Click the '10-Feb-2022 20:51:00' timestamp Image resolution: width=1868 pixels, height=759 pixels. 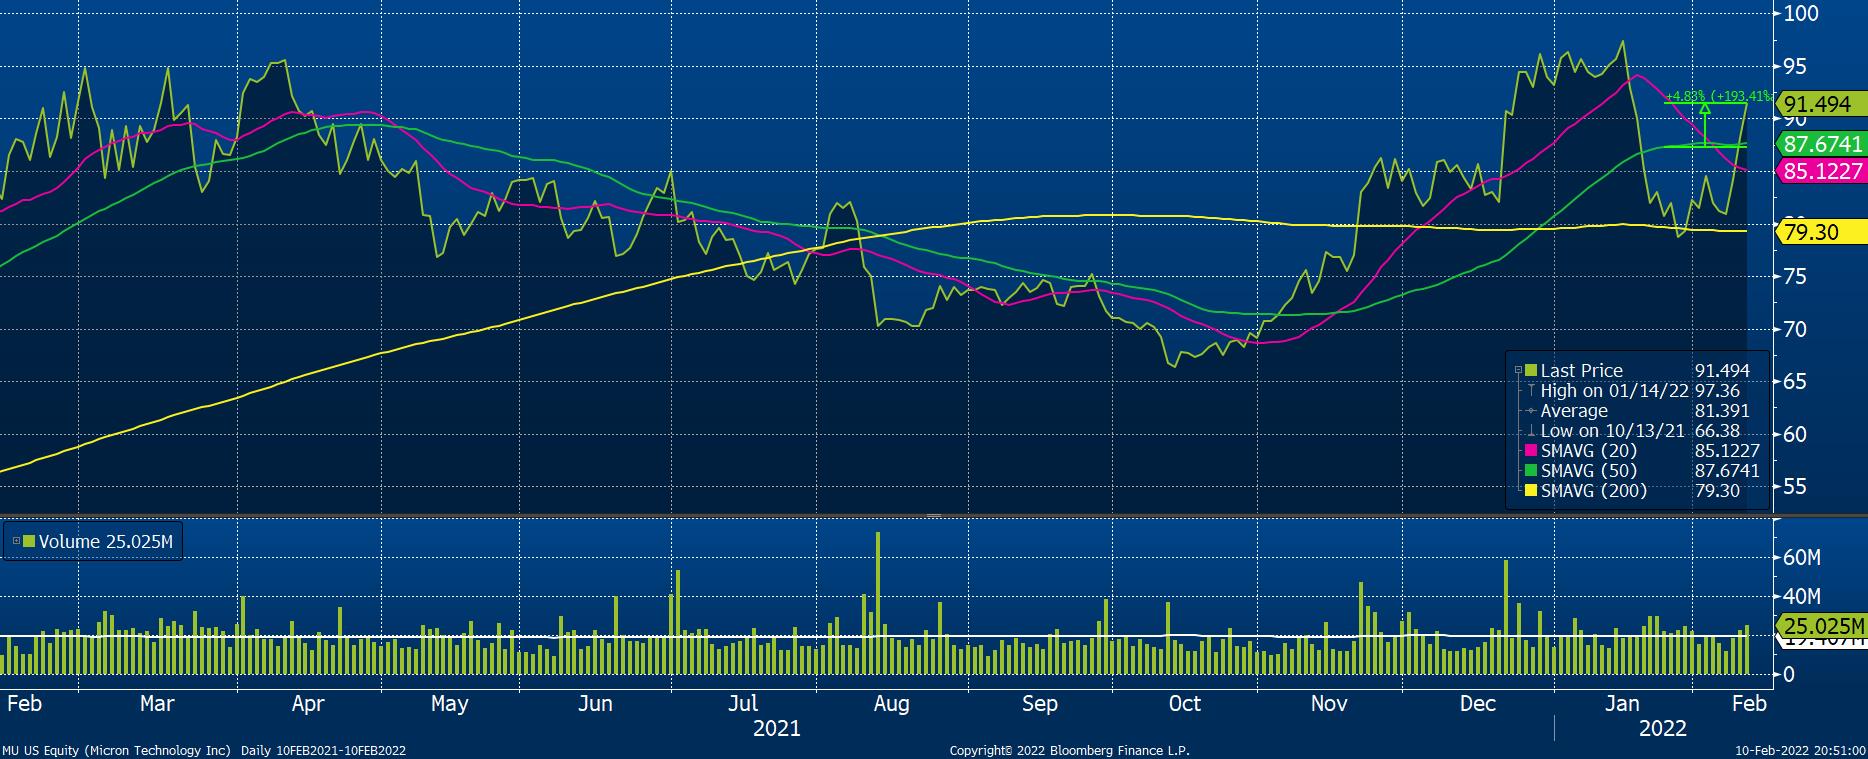(x=1799, y=750)
